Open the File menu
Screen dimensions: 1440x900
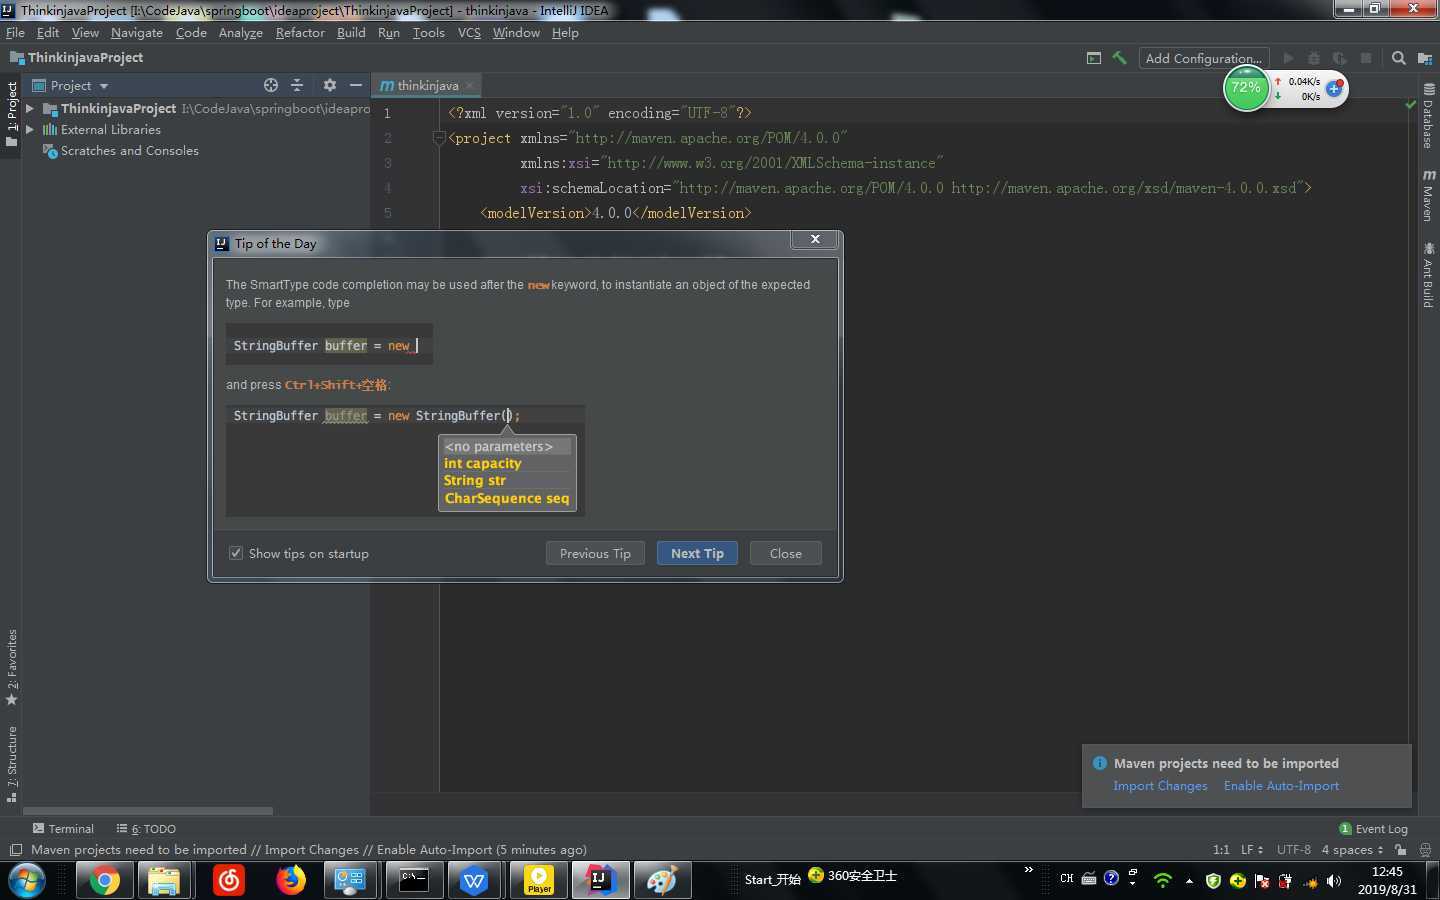[15, 33]
